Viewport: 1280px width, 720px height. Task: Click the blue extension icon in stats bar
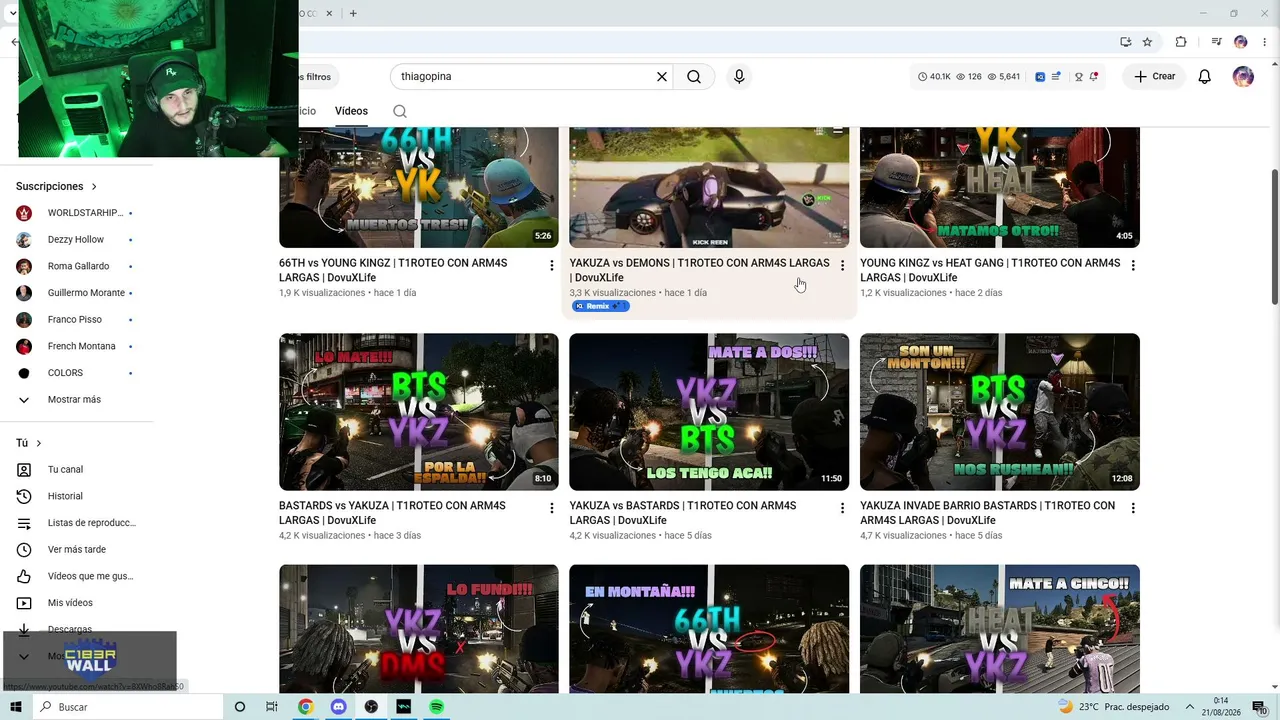[x=1040, y=77]
